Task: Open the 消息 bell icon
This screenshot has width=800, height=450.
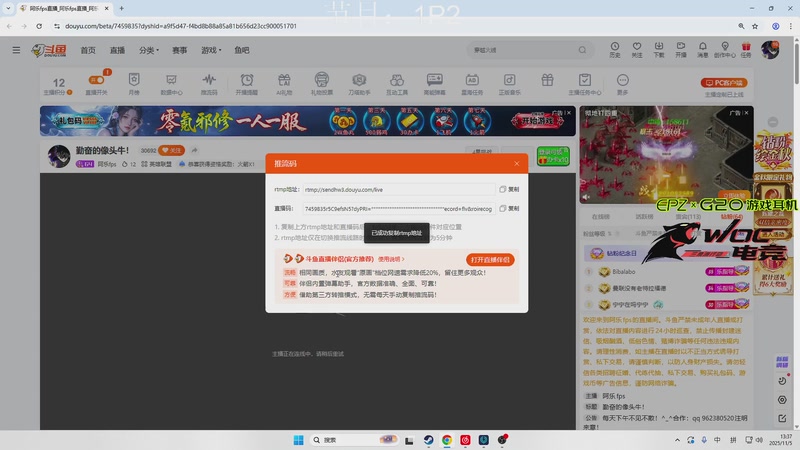Action: (703, 49)
